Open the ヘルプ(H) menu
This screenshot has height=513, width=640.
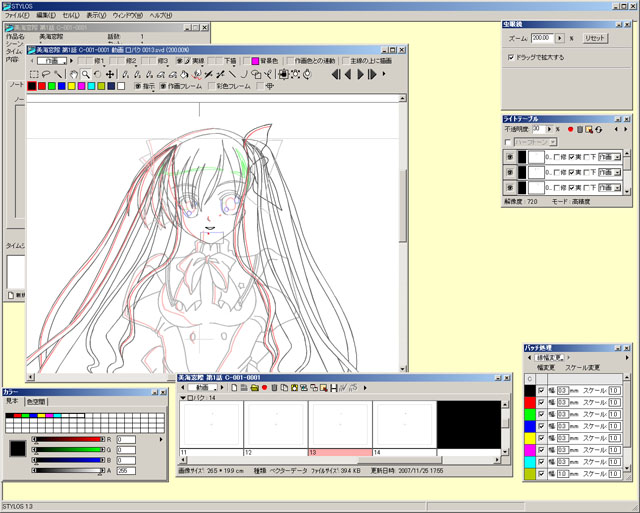click(x=160, y=16)
